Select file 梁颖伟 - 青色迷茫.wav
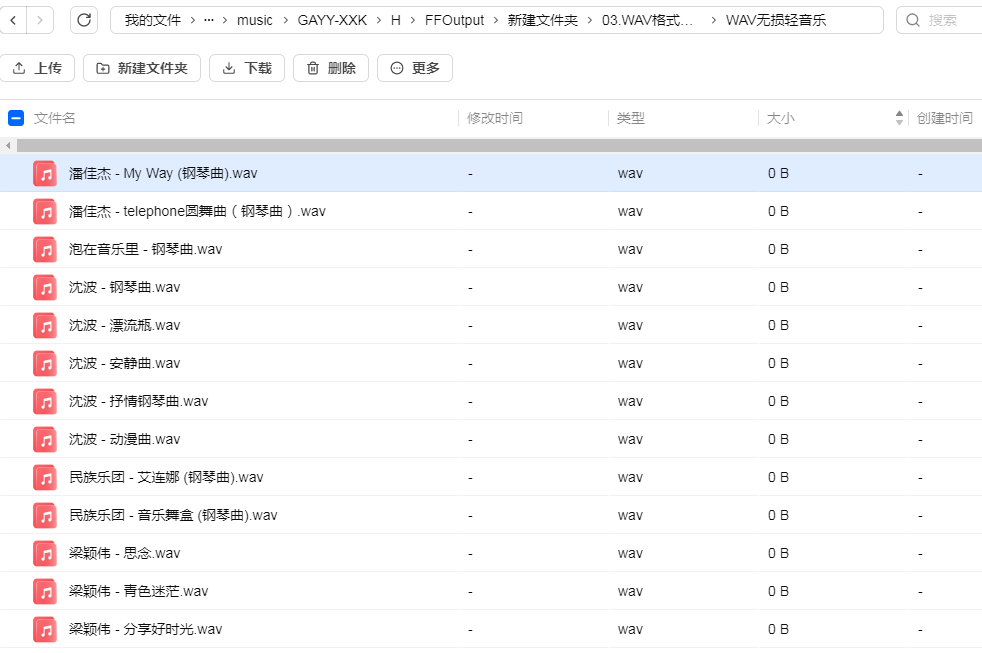 [491, 592]
